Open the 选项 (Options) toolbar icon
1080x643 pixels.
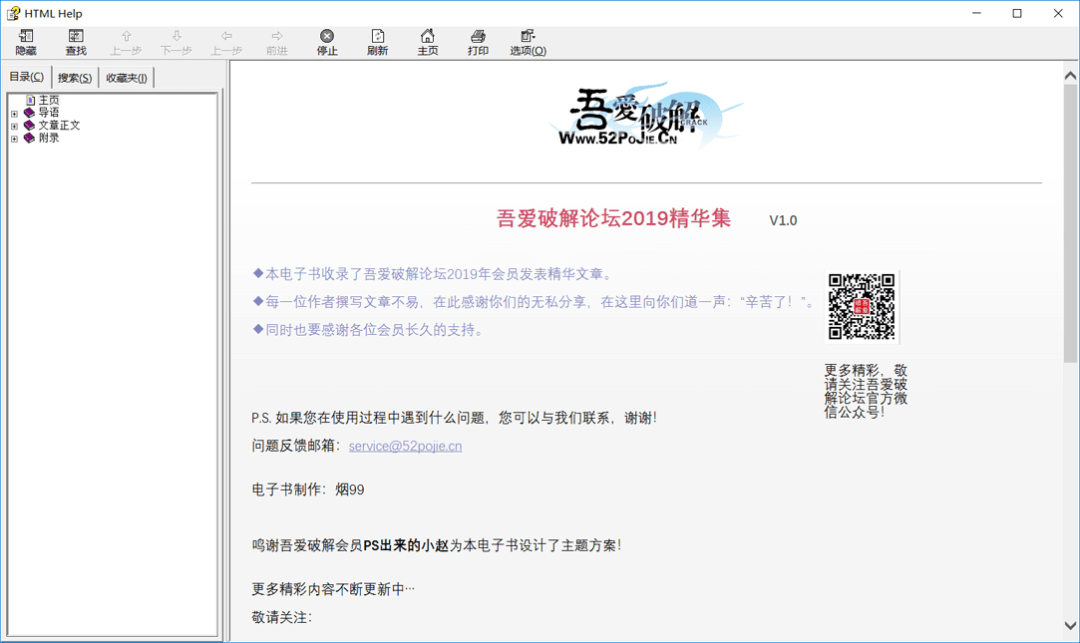coord(529,40)
